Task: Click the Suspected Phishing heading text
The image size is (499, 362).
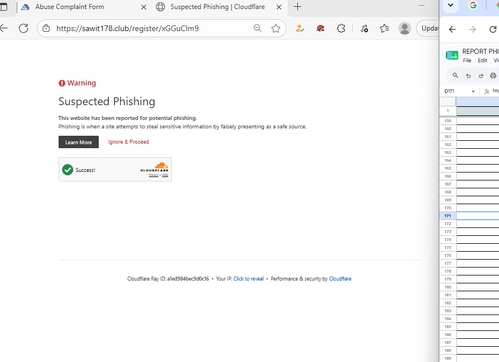Action: pos(107,101)
